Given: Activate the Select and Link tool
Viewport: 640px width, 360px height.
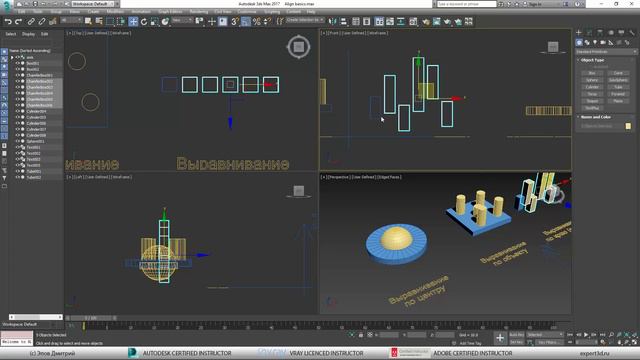Looking at the screenshot, I should coord(31,22).
